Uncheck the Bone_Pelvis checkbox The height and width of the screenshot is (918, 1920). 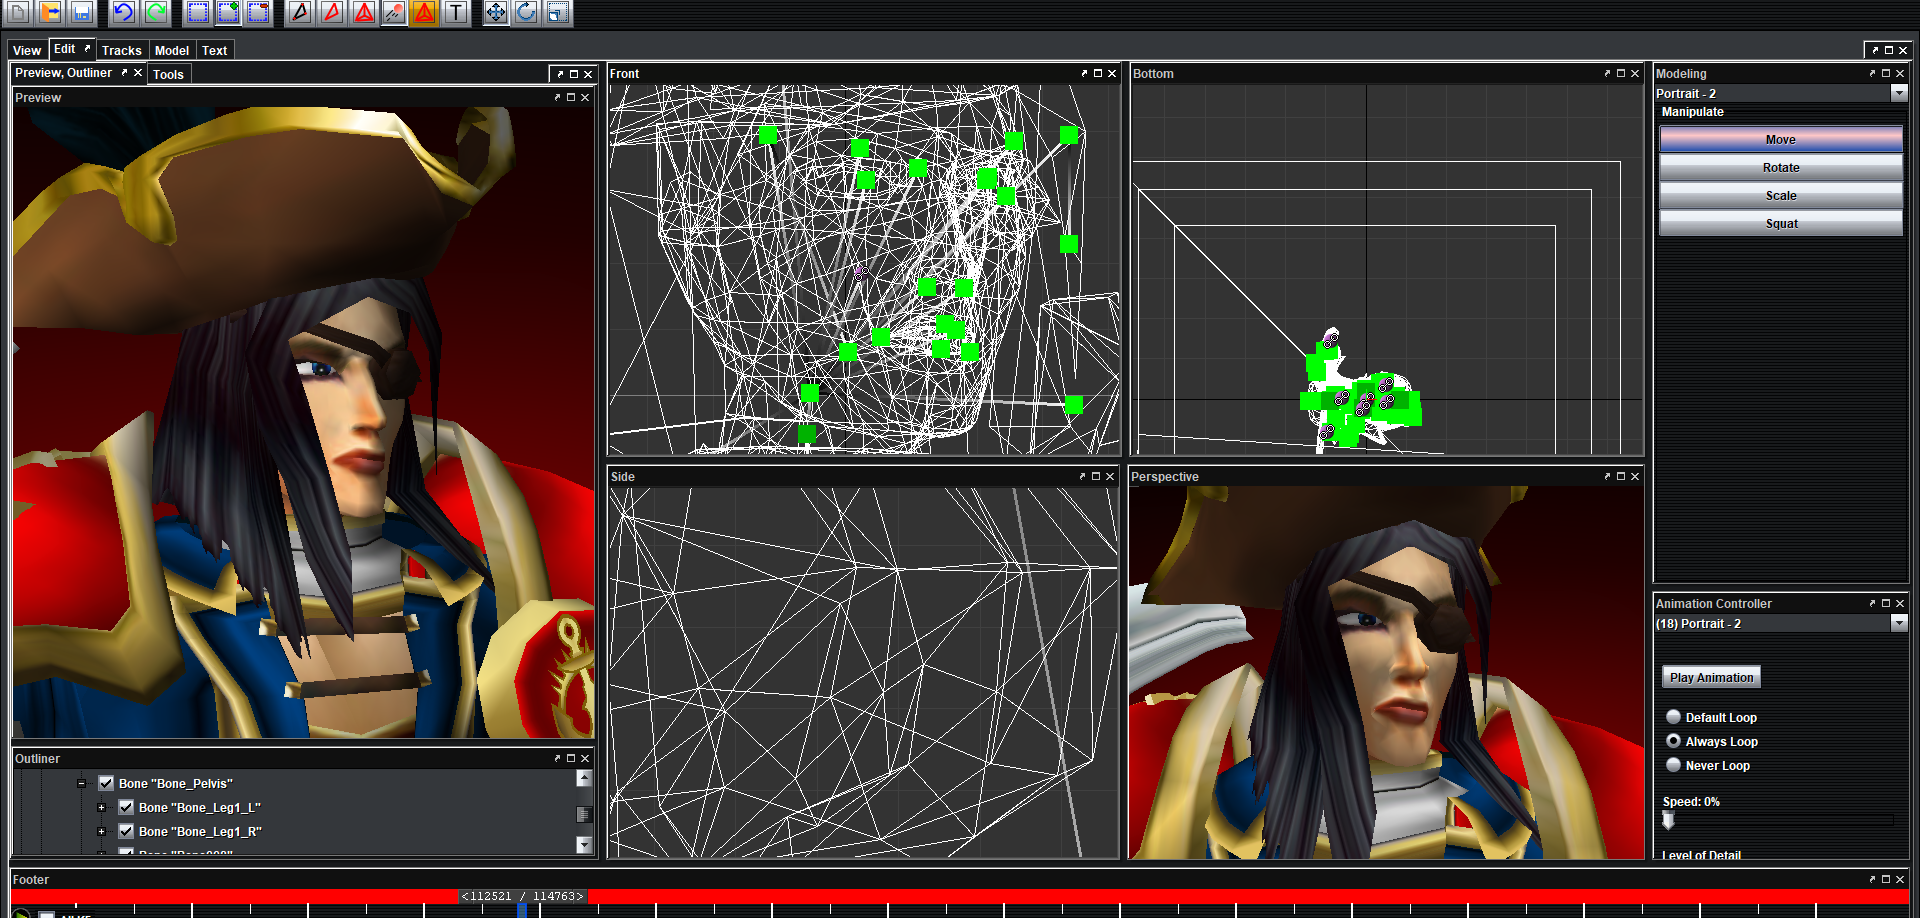[106, 783]
